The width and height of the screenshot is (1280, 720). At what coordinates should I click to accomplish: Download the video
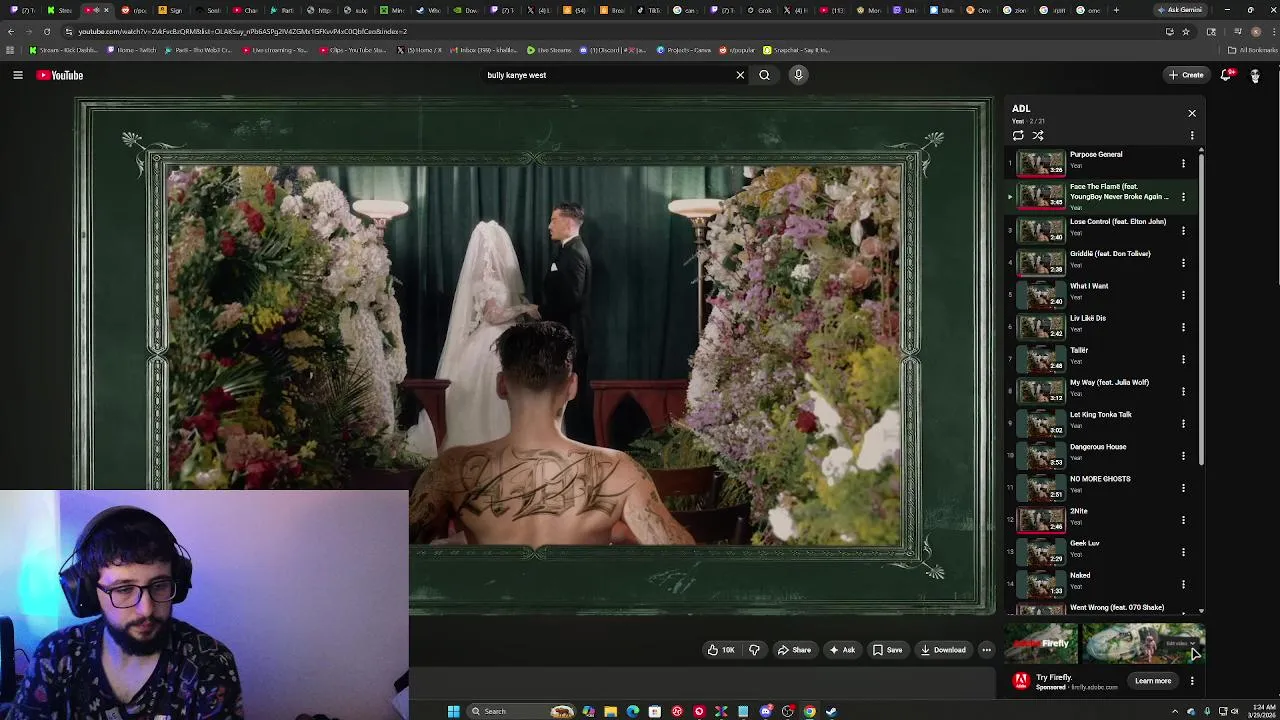943,650
